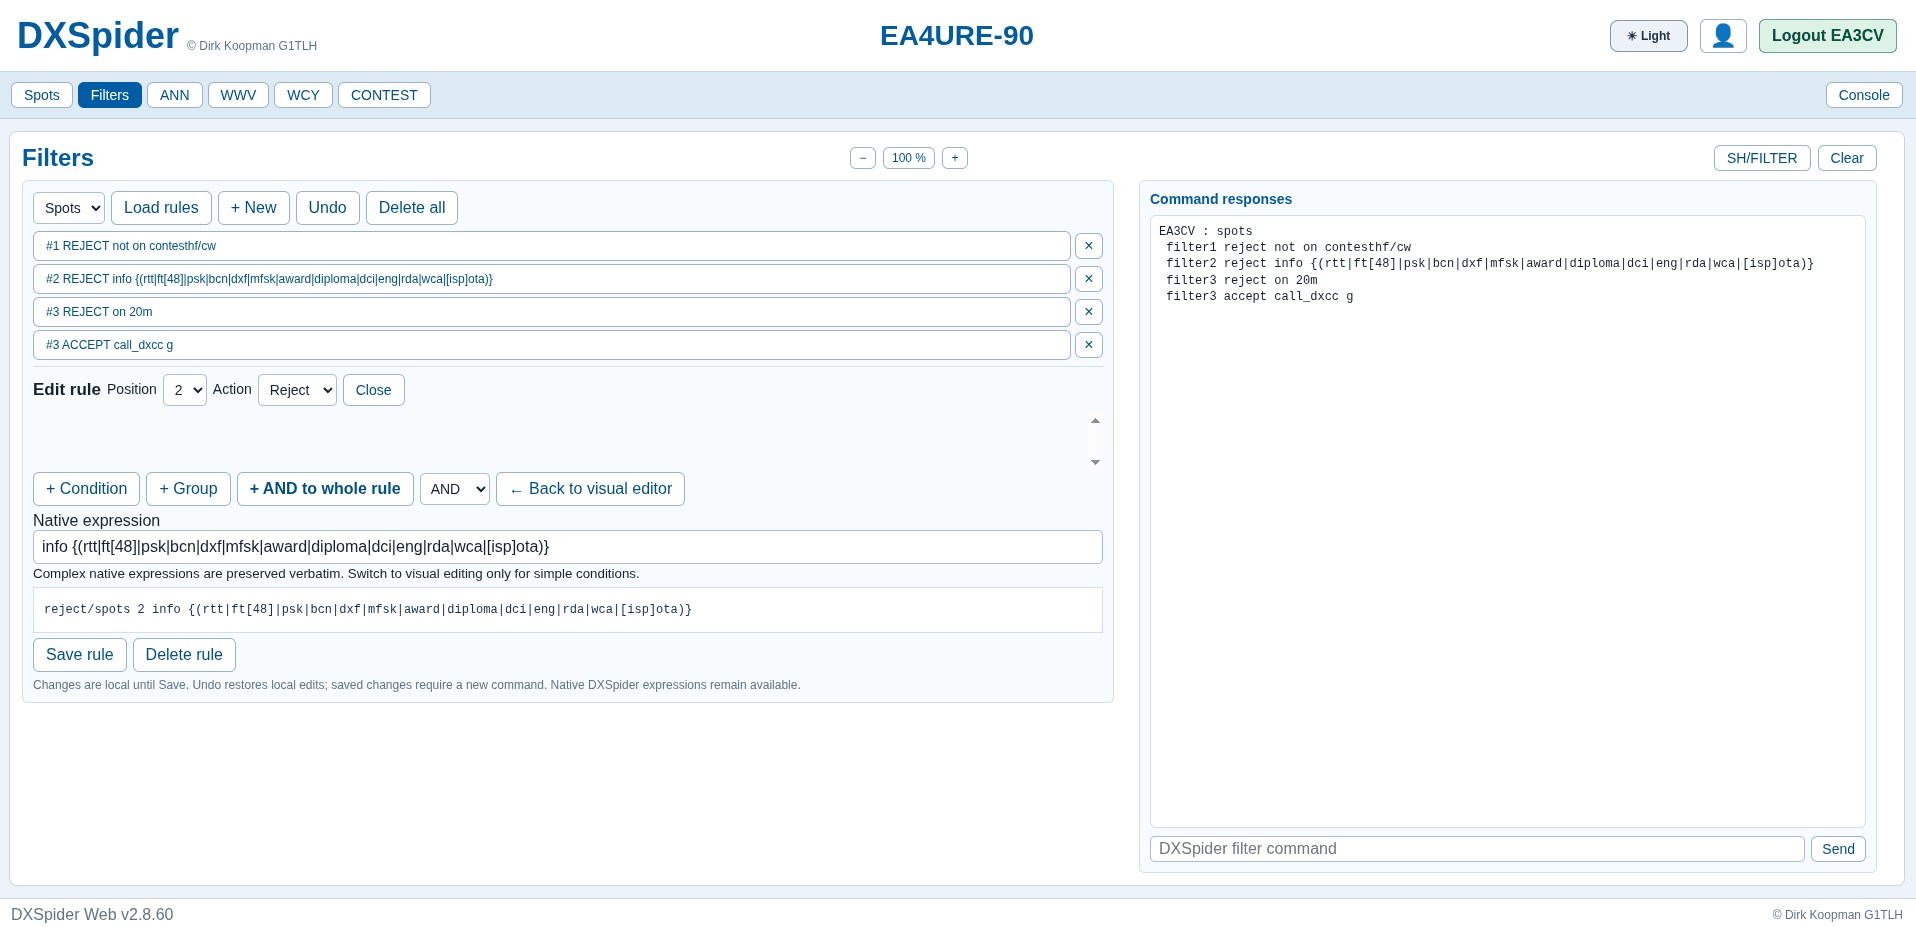Click Delete all rules
1916x927 pixels.
[412, 208]
